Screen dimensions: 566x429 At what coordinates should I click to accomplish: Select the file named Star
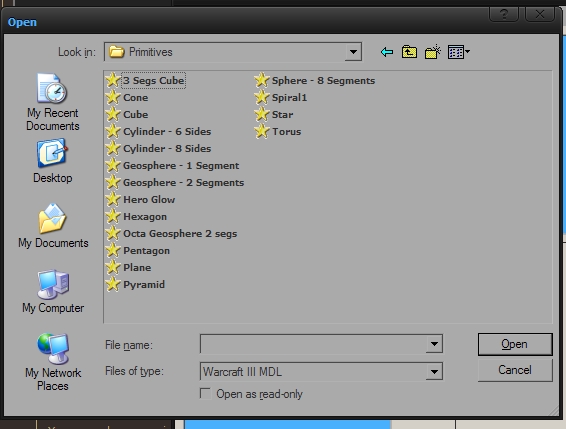point(282,114)
